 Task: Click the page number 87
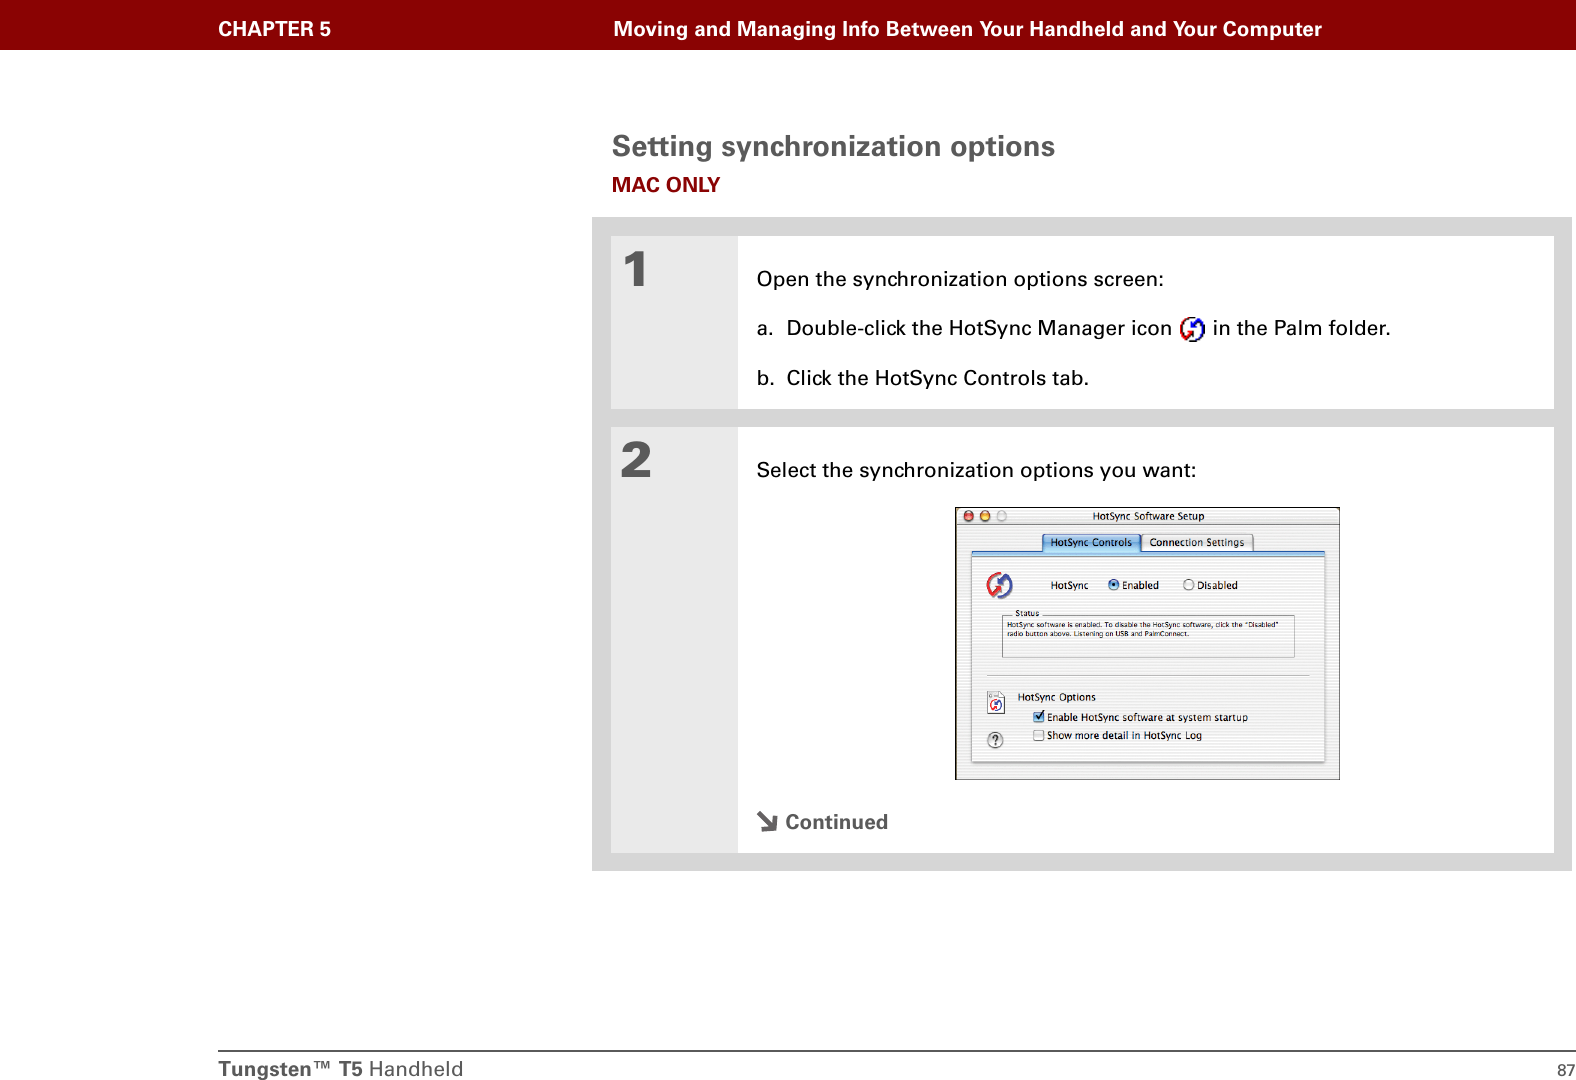click(x=1565, y=1070)
